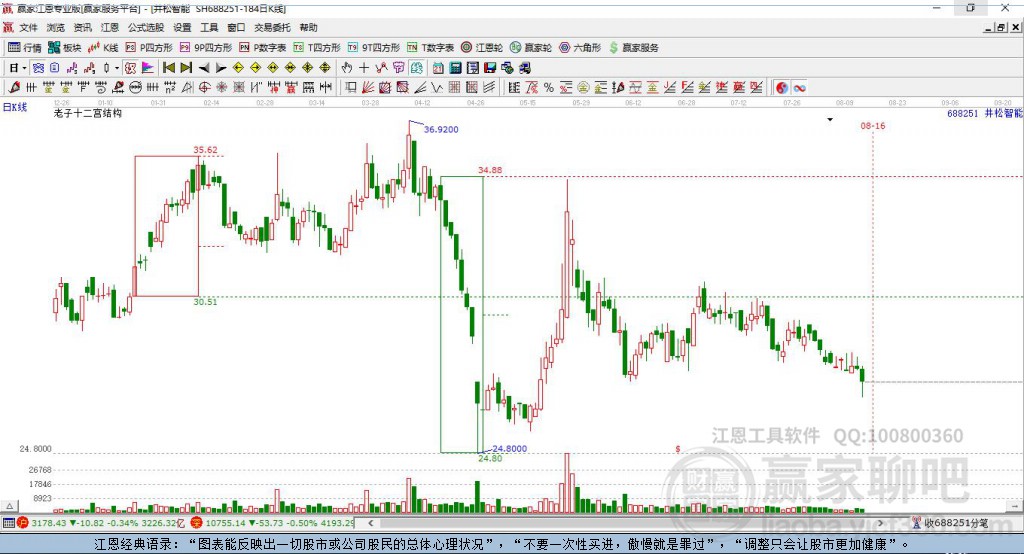The height and width of the screenshot is (554, 1024).
Task: Open the 赢家轮 wheel tool
Action: pyautogui.click(x=530, y=48)
